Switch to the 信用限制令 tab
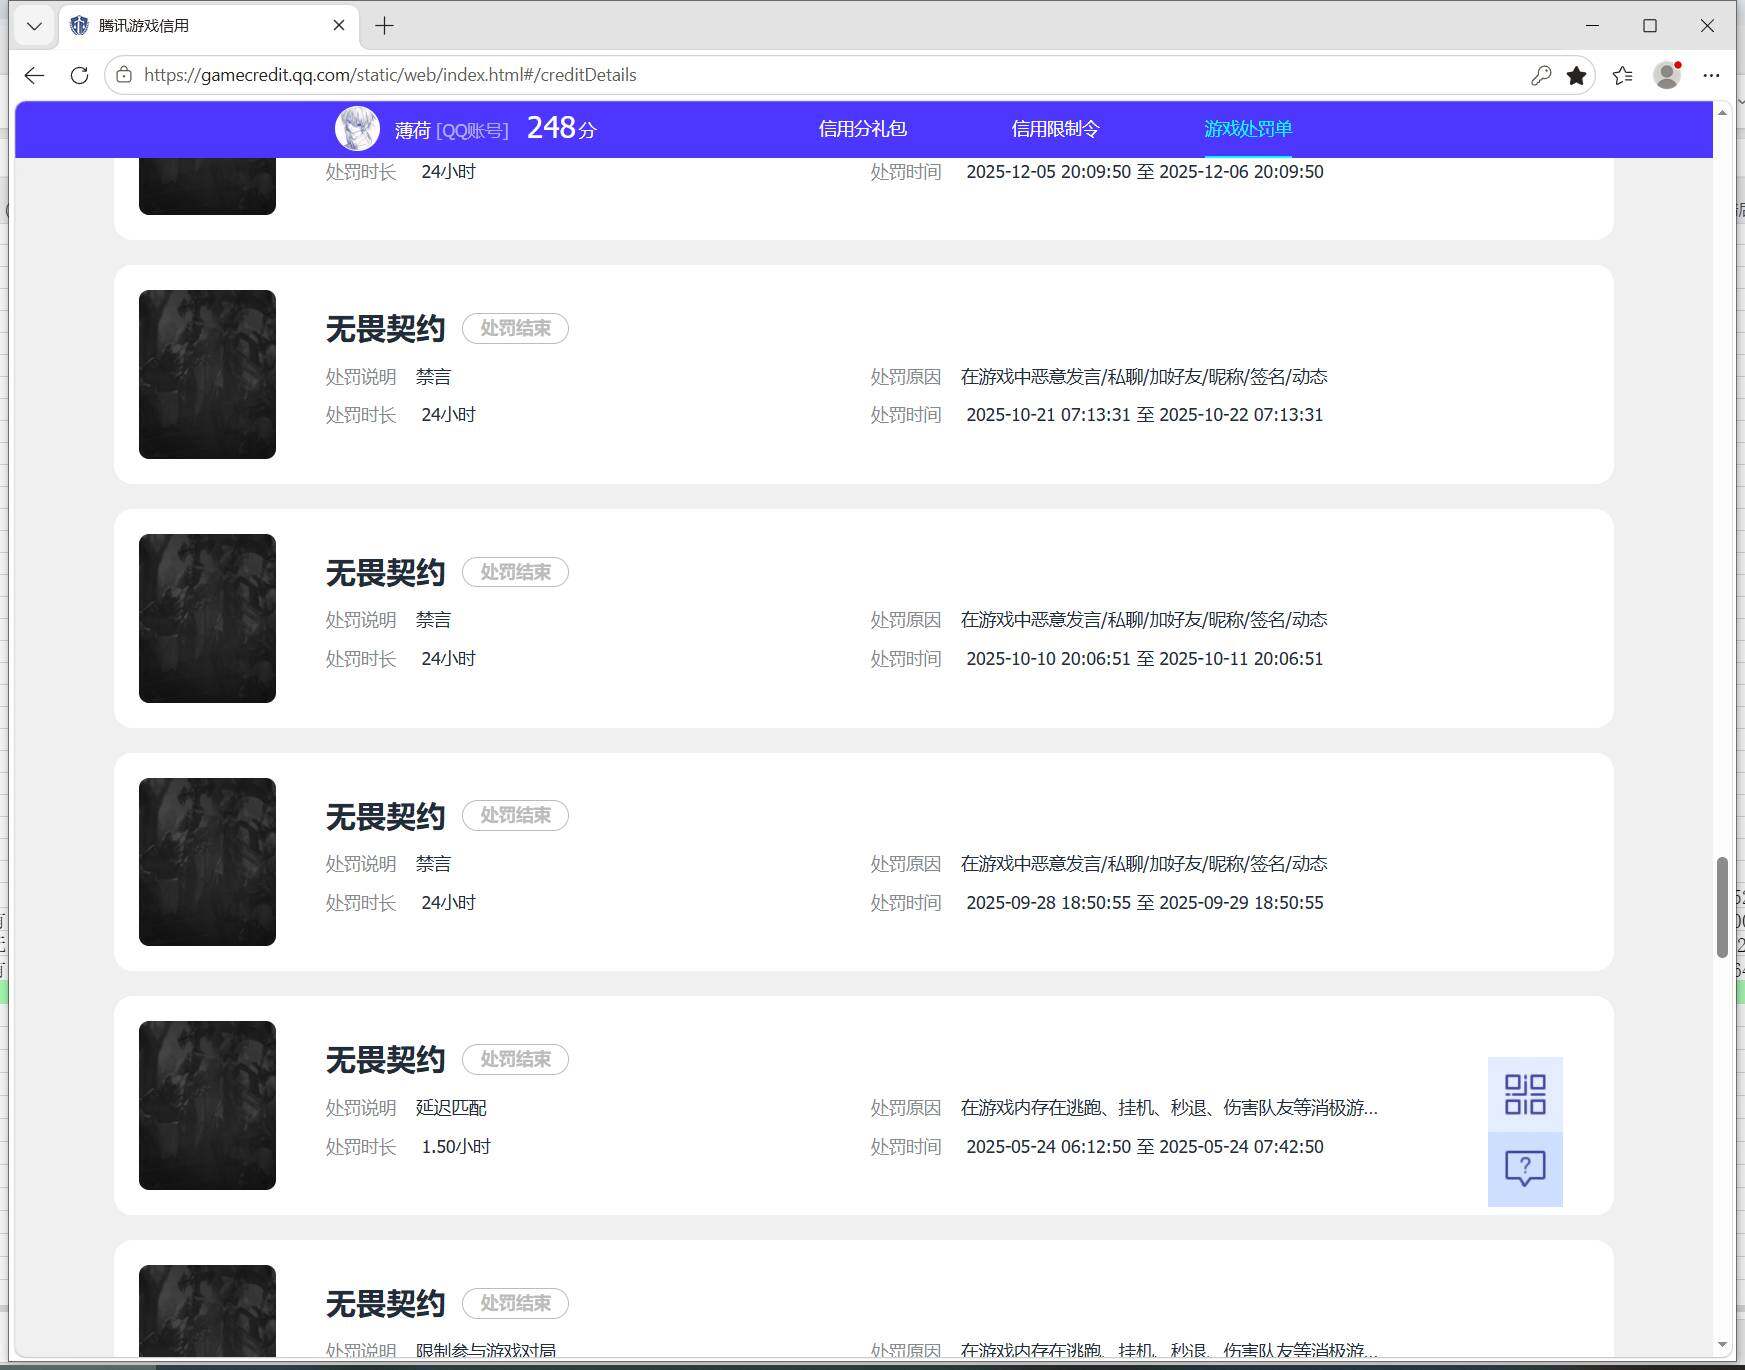Viewport: 1745px width, 1370px height. click(x=1055, y=129)
